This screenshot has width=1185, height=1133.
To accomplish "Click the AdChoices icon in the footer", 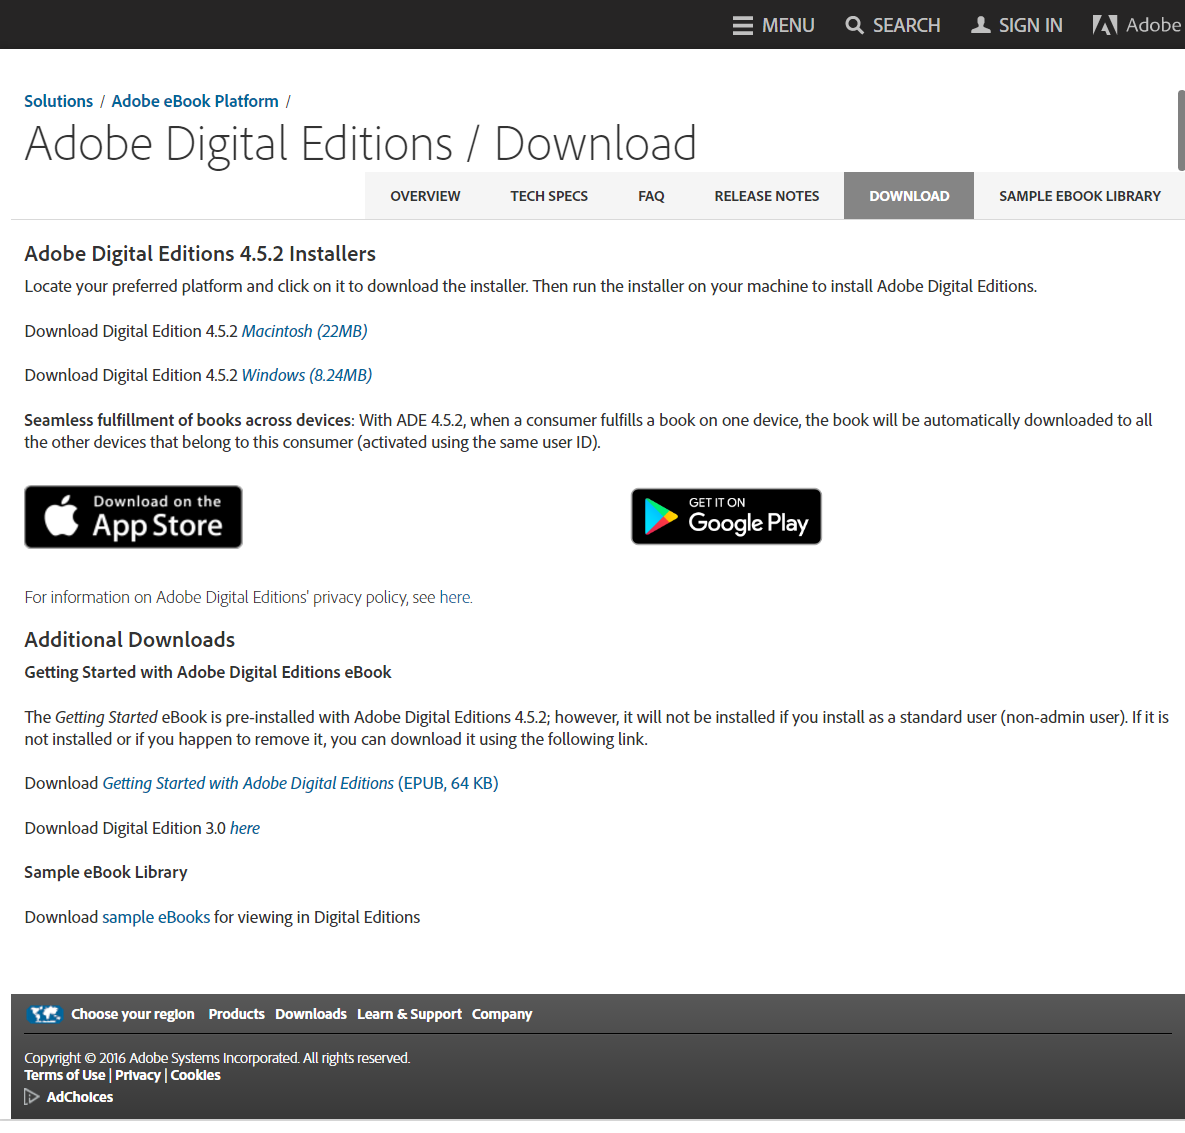I will click(31, 1096).
